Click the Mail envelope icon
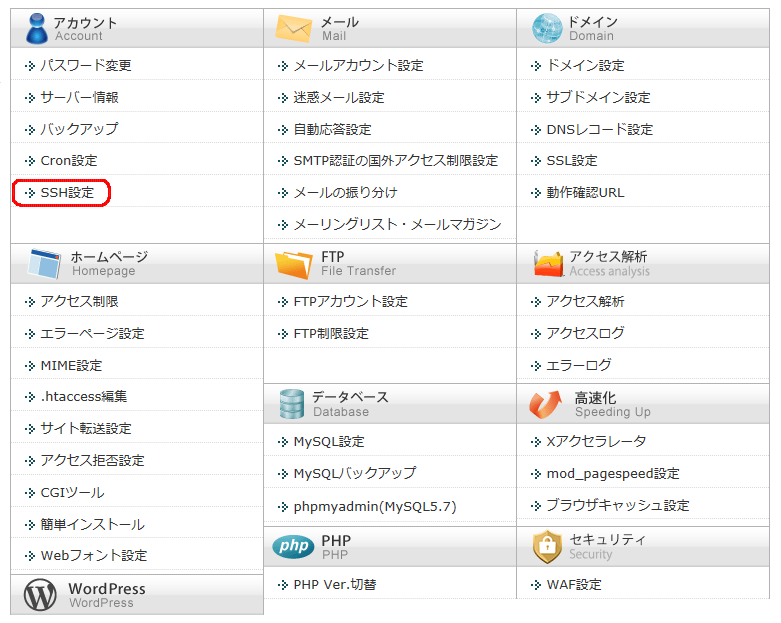The width and height of the screenshot is (781, 623). coord(293,28)
